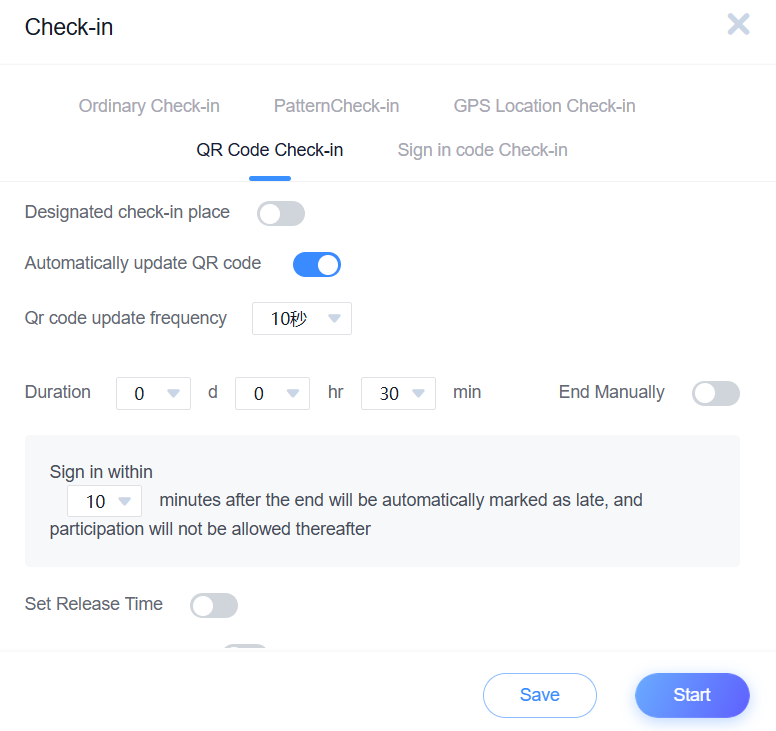The height and width of the screenshot is (731, 776).
Task: Switch to Sign in code Check-in tab
Action: point(482,150)
